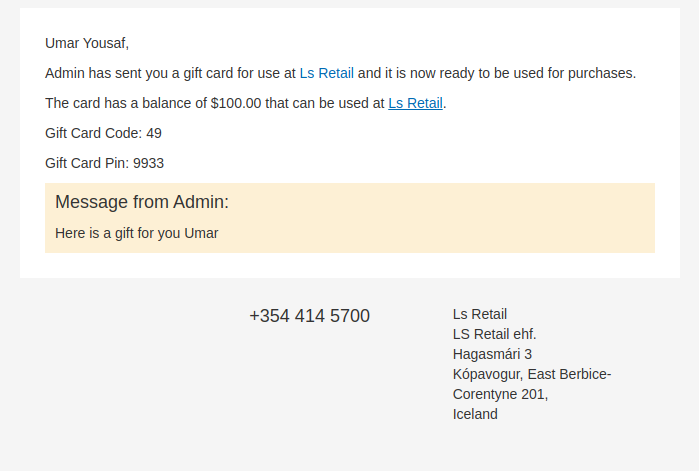Click the 'Message from Admin:' heading
This screenshot has height=471, width=699.
click(x=142, y=202)
